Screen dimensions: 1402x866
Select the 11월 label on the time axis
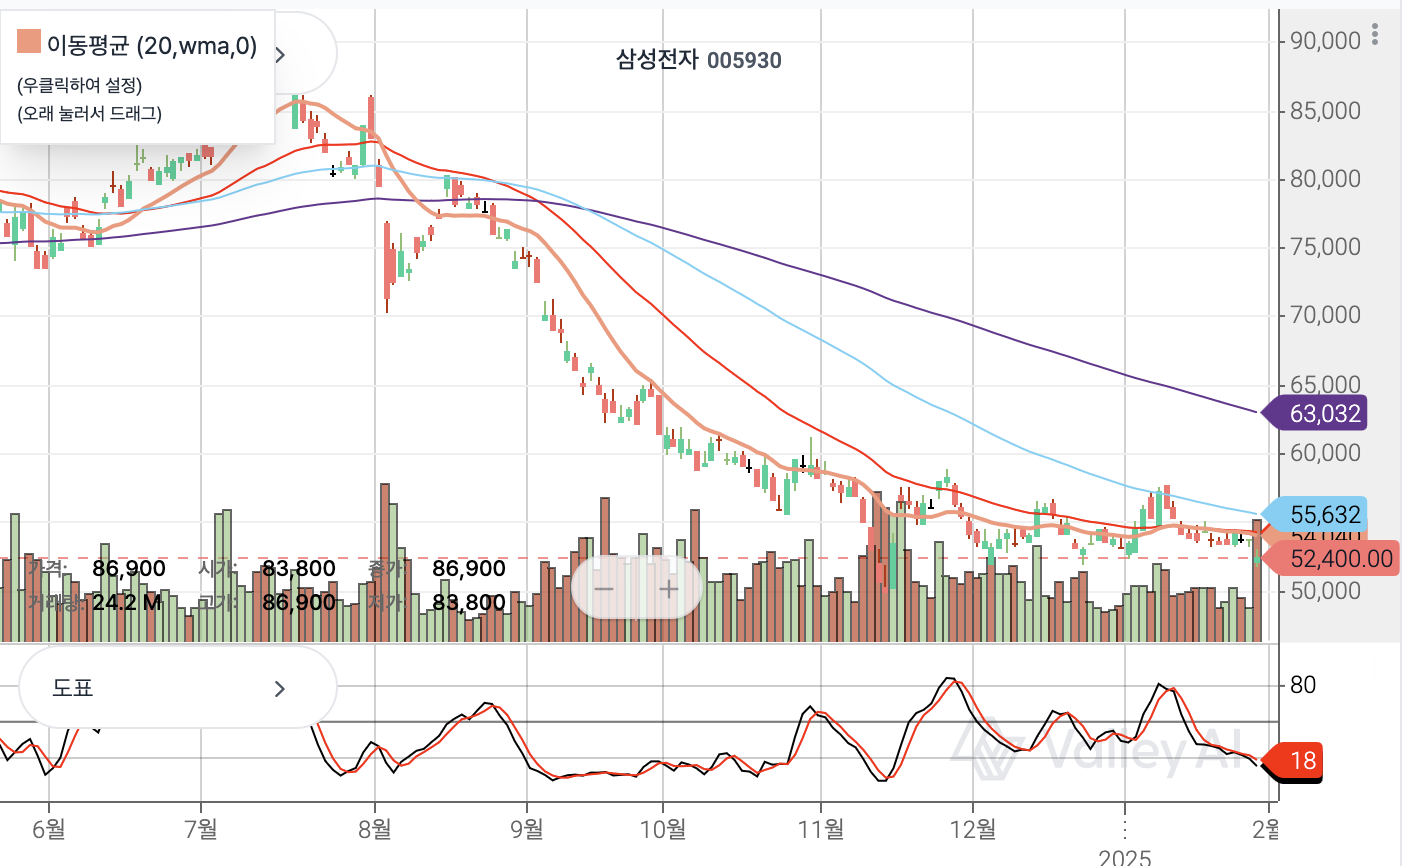pyautogui.click(x=820, y=828)
